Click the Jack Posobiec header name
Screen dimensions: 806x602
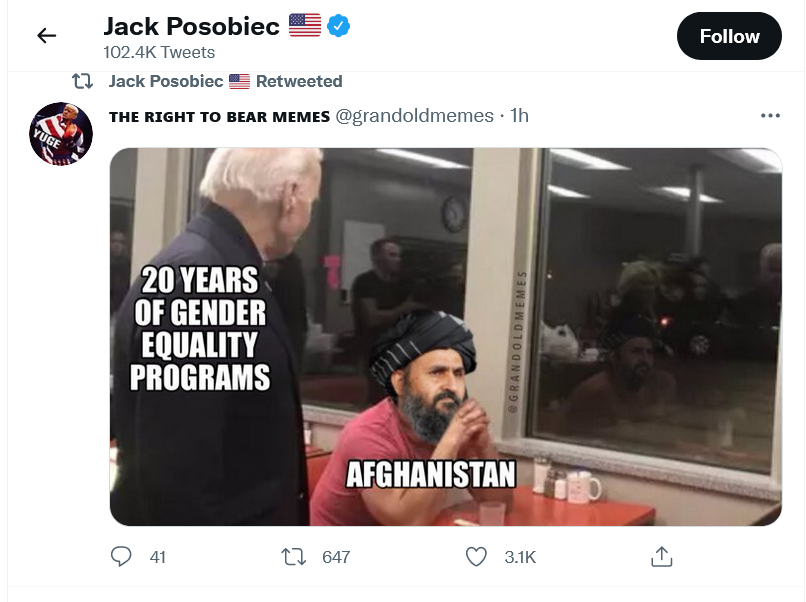(192, 26)
